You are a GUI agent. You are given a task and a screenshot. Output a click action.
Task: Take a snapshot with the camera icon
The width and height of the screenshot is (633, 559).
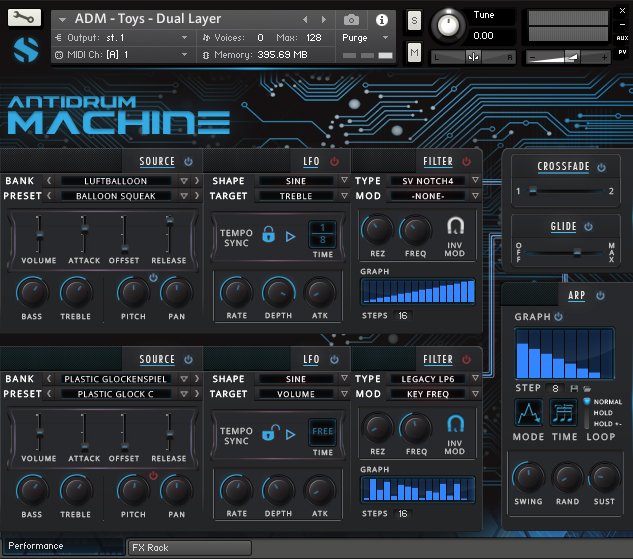pyautogui.click(x=351, y=19)
